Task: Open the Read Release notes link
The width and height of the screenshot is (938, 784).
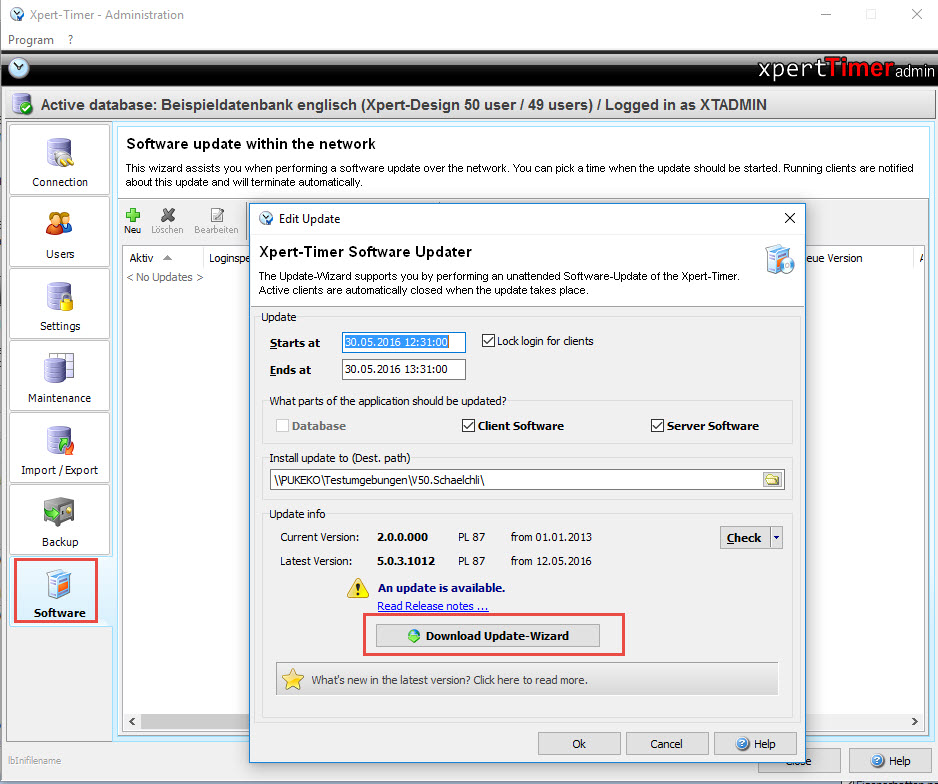Action: click(433, 606)
